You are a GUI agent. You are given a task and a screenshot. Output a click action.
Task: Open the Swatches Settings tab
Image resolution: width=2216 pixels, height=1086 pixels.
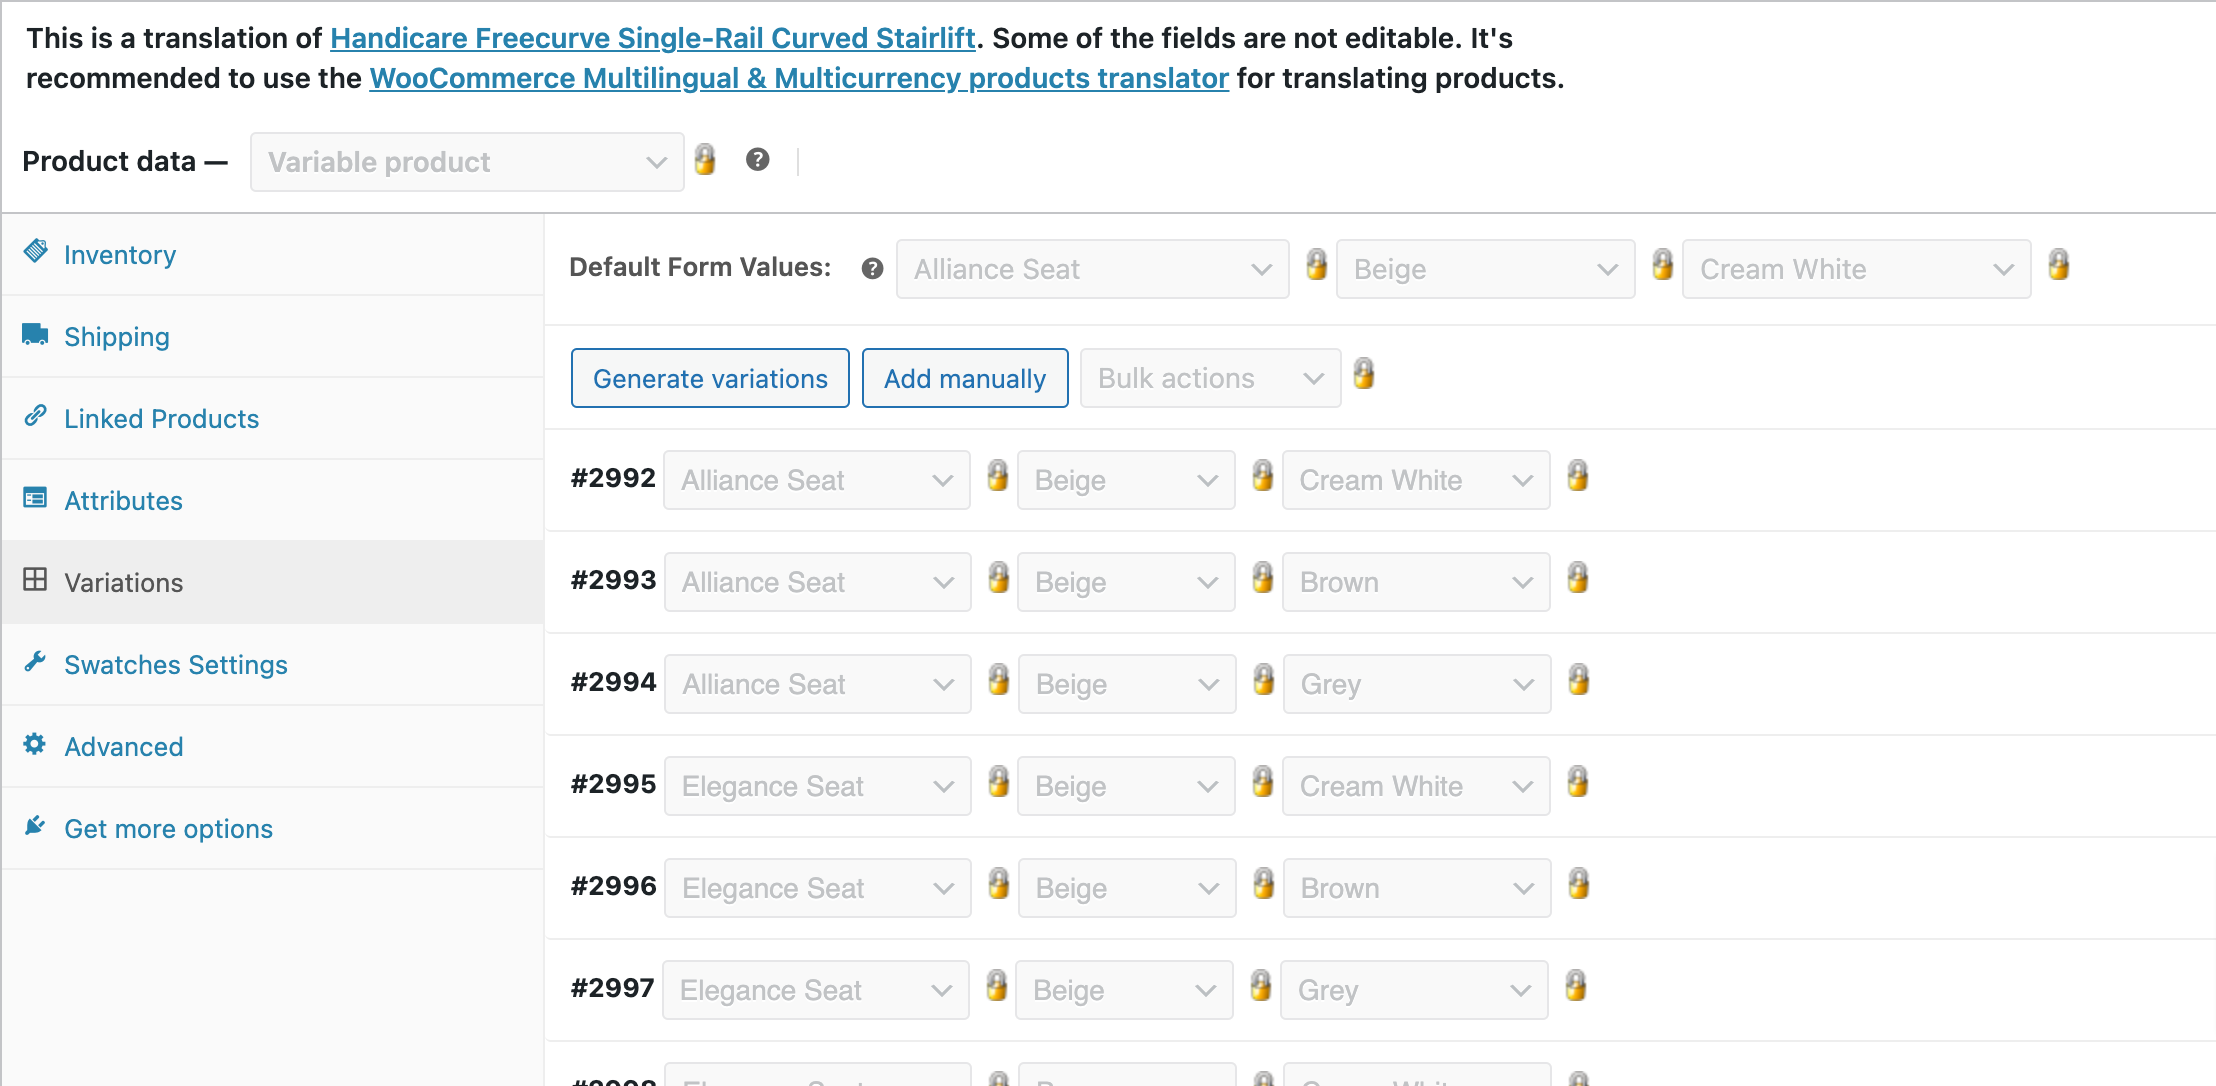point(176,665)
